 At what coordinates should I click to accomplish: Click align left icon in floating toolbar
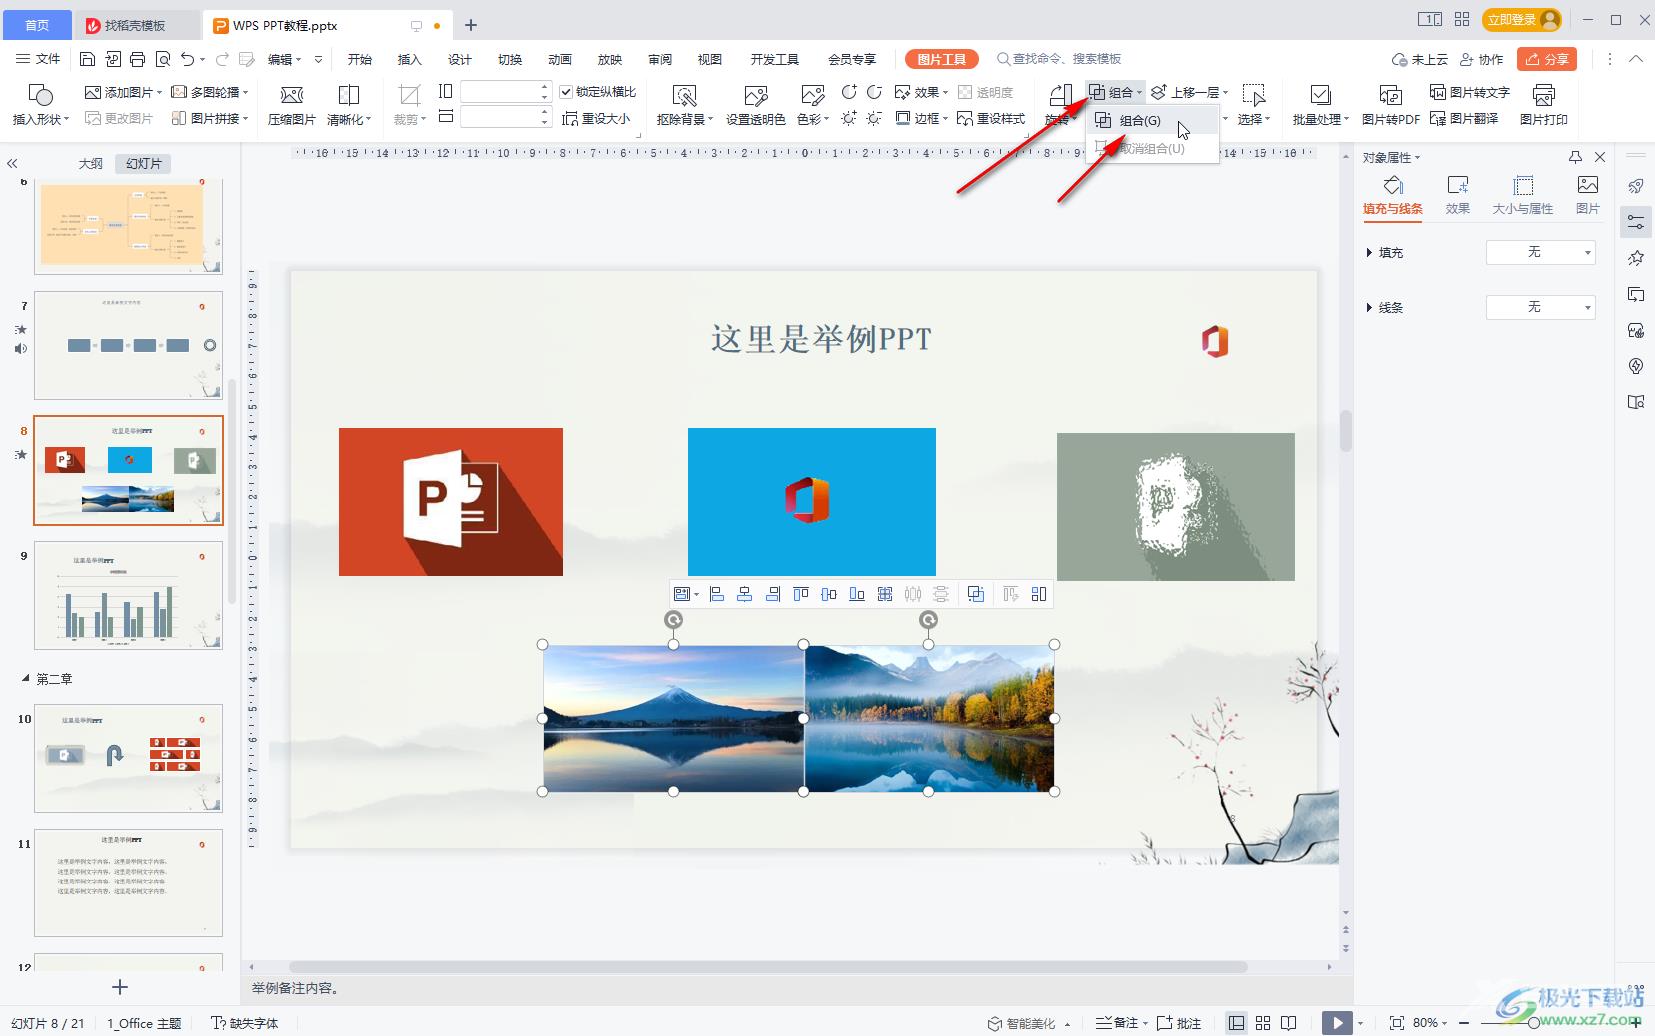click(717, 594)
